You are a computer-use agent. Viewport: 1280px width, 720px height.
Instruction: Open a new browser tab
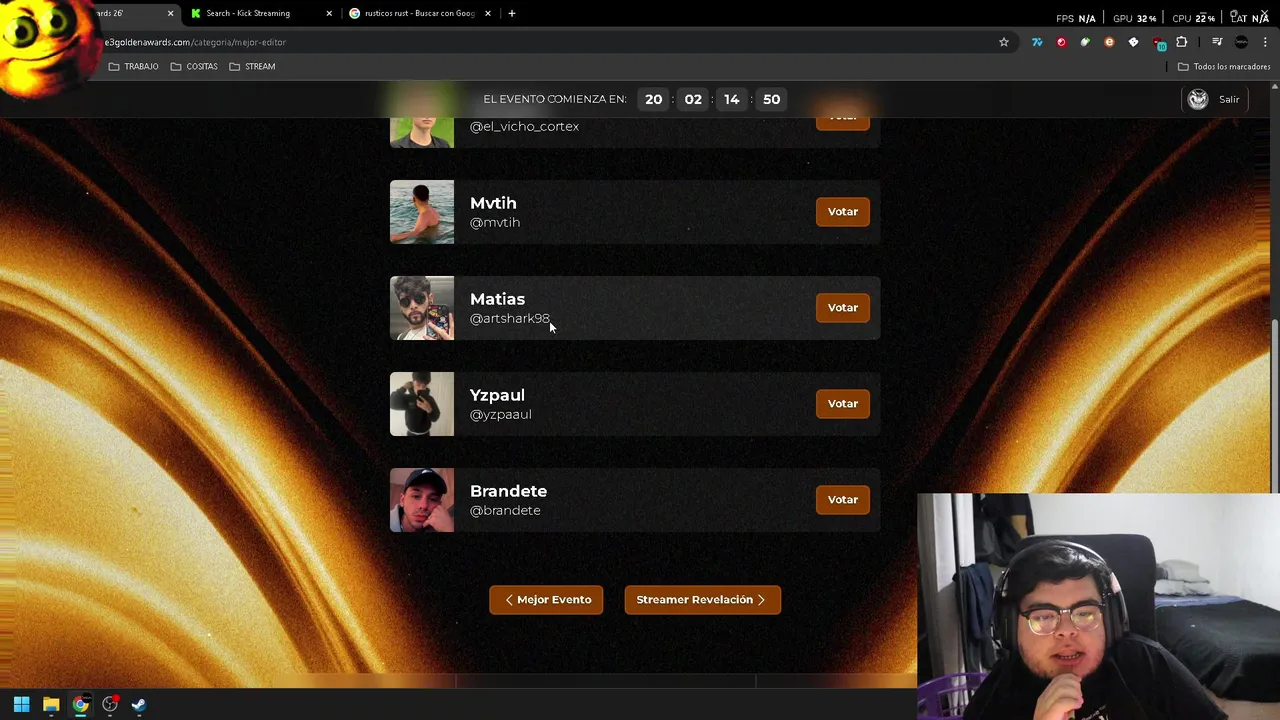pos(512,13)
